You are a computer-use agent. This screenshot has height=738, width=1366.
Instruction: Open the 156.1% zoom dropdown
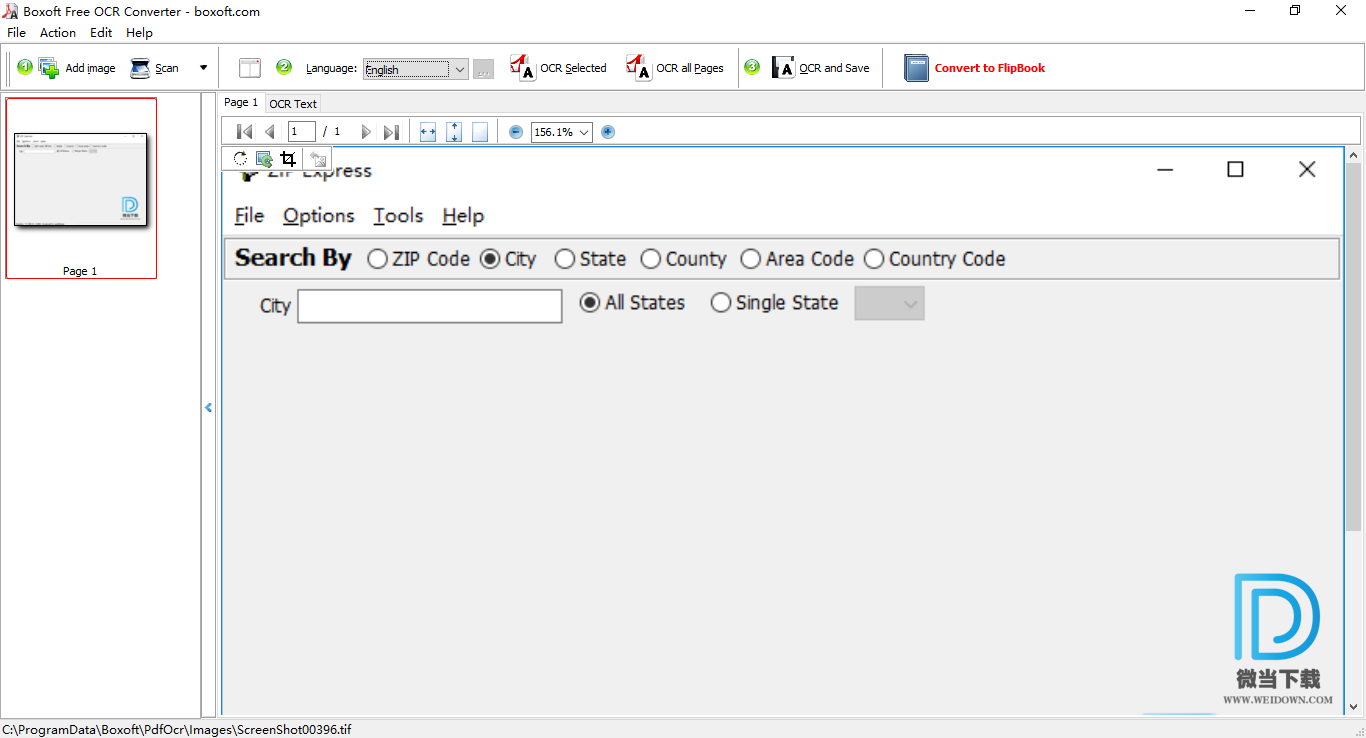point(562,132)
